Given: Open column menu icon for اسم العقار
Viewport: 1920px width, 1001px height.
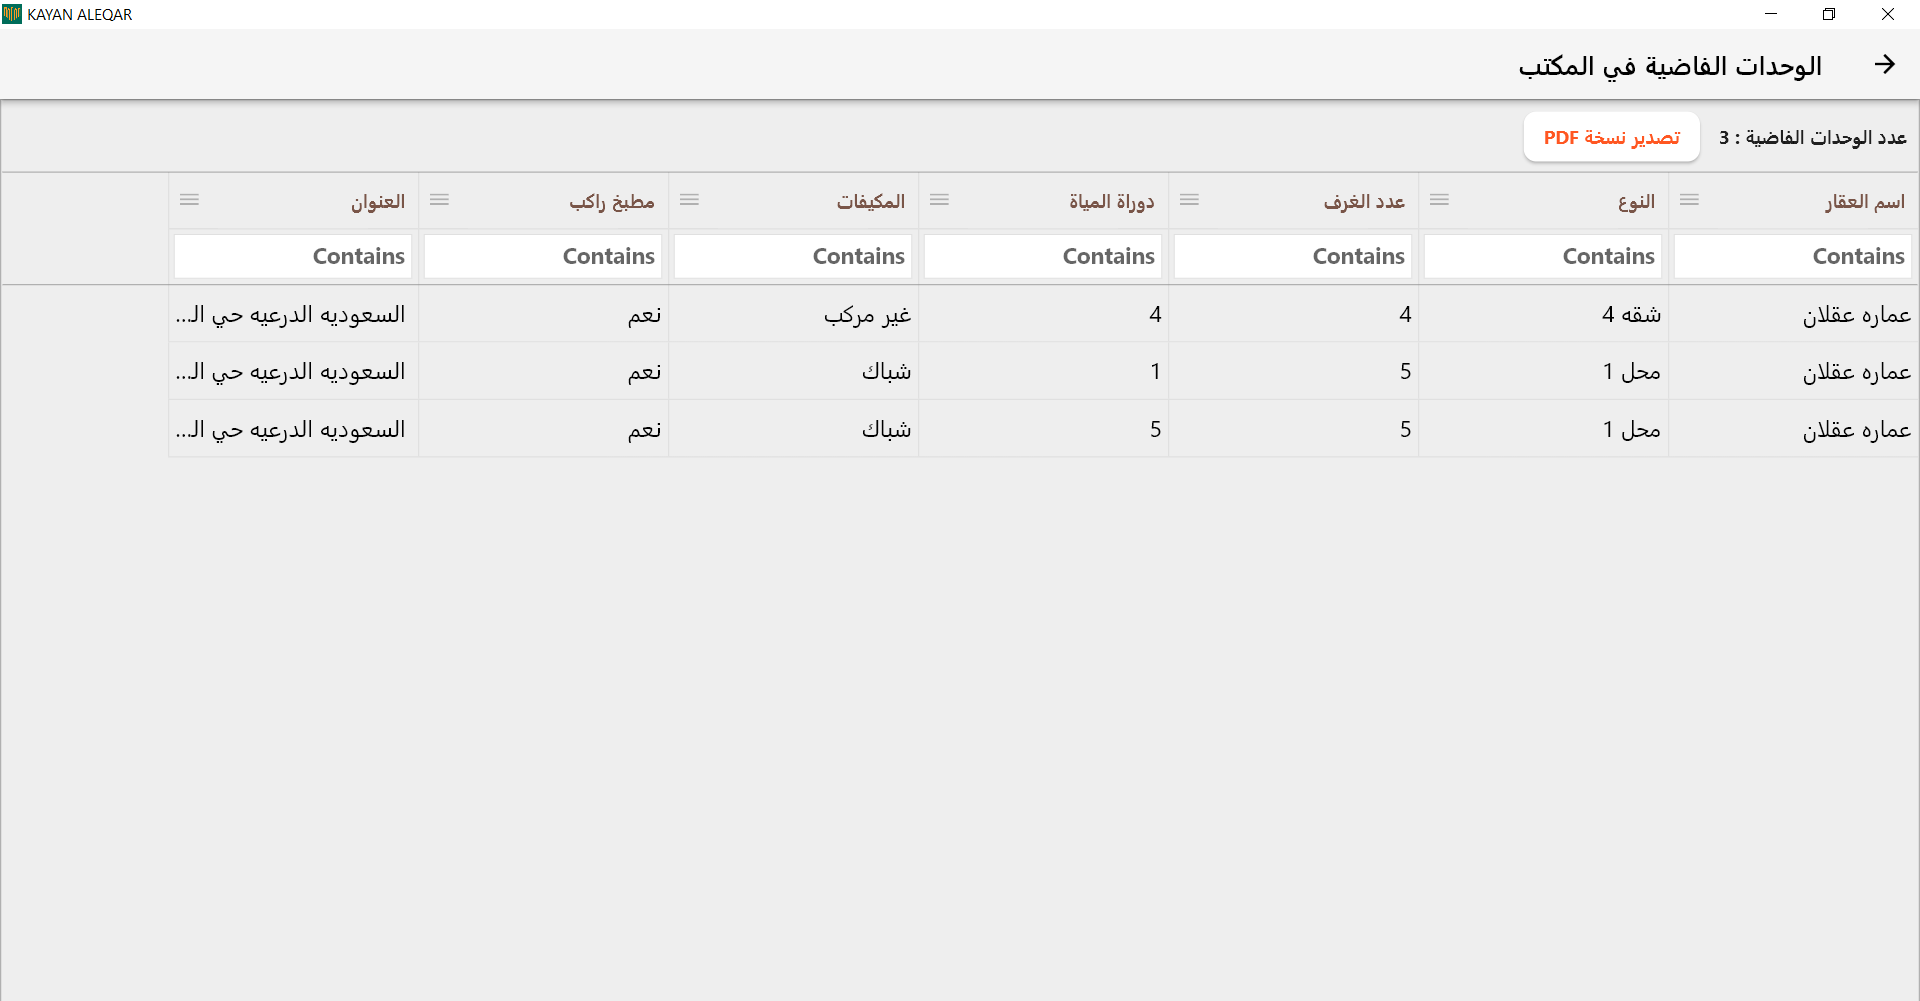Looking at the screenshot, I should click(1689, 200).
